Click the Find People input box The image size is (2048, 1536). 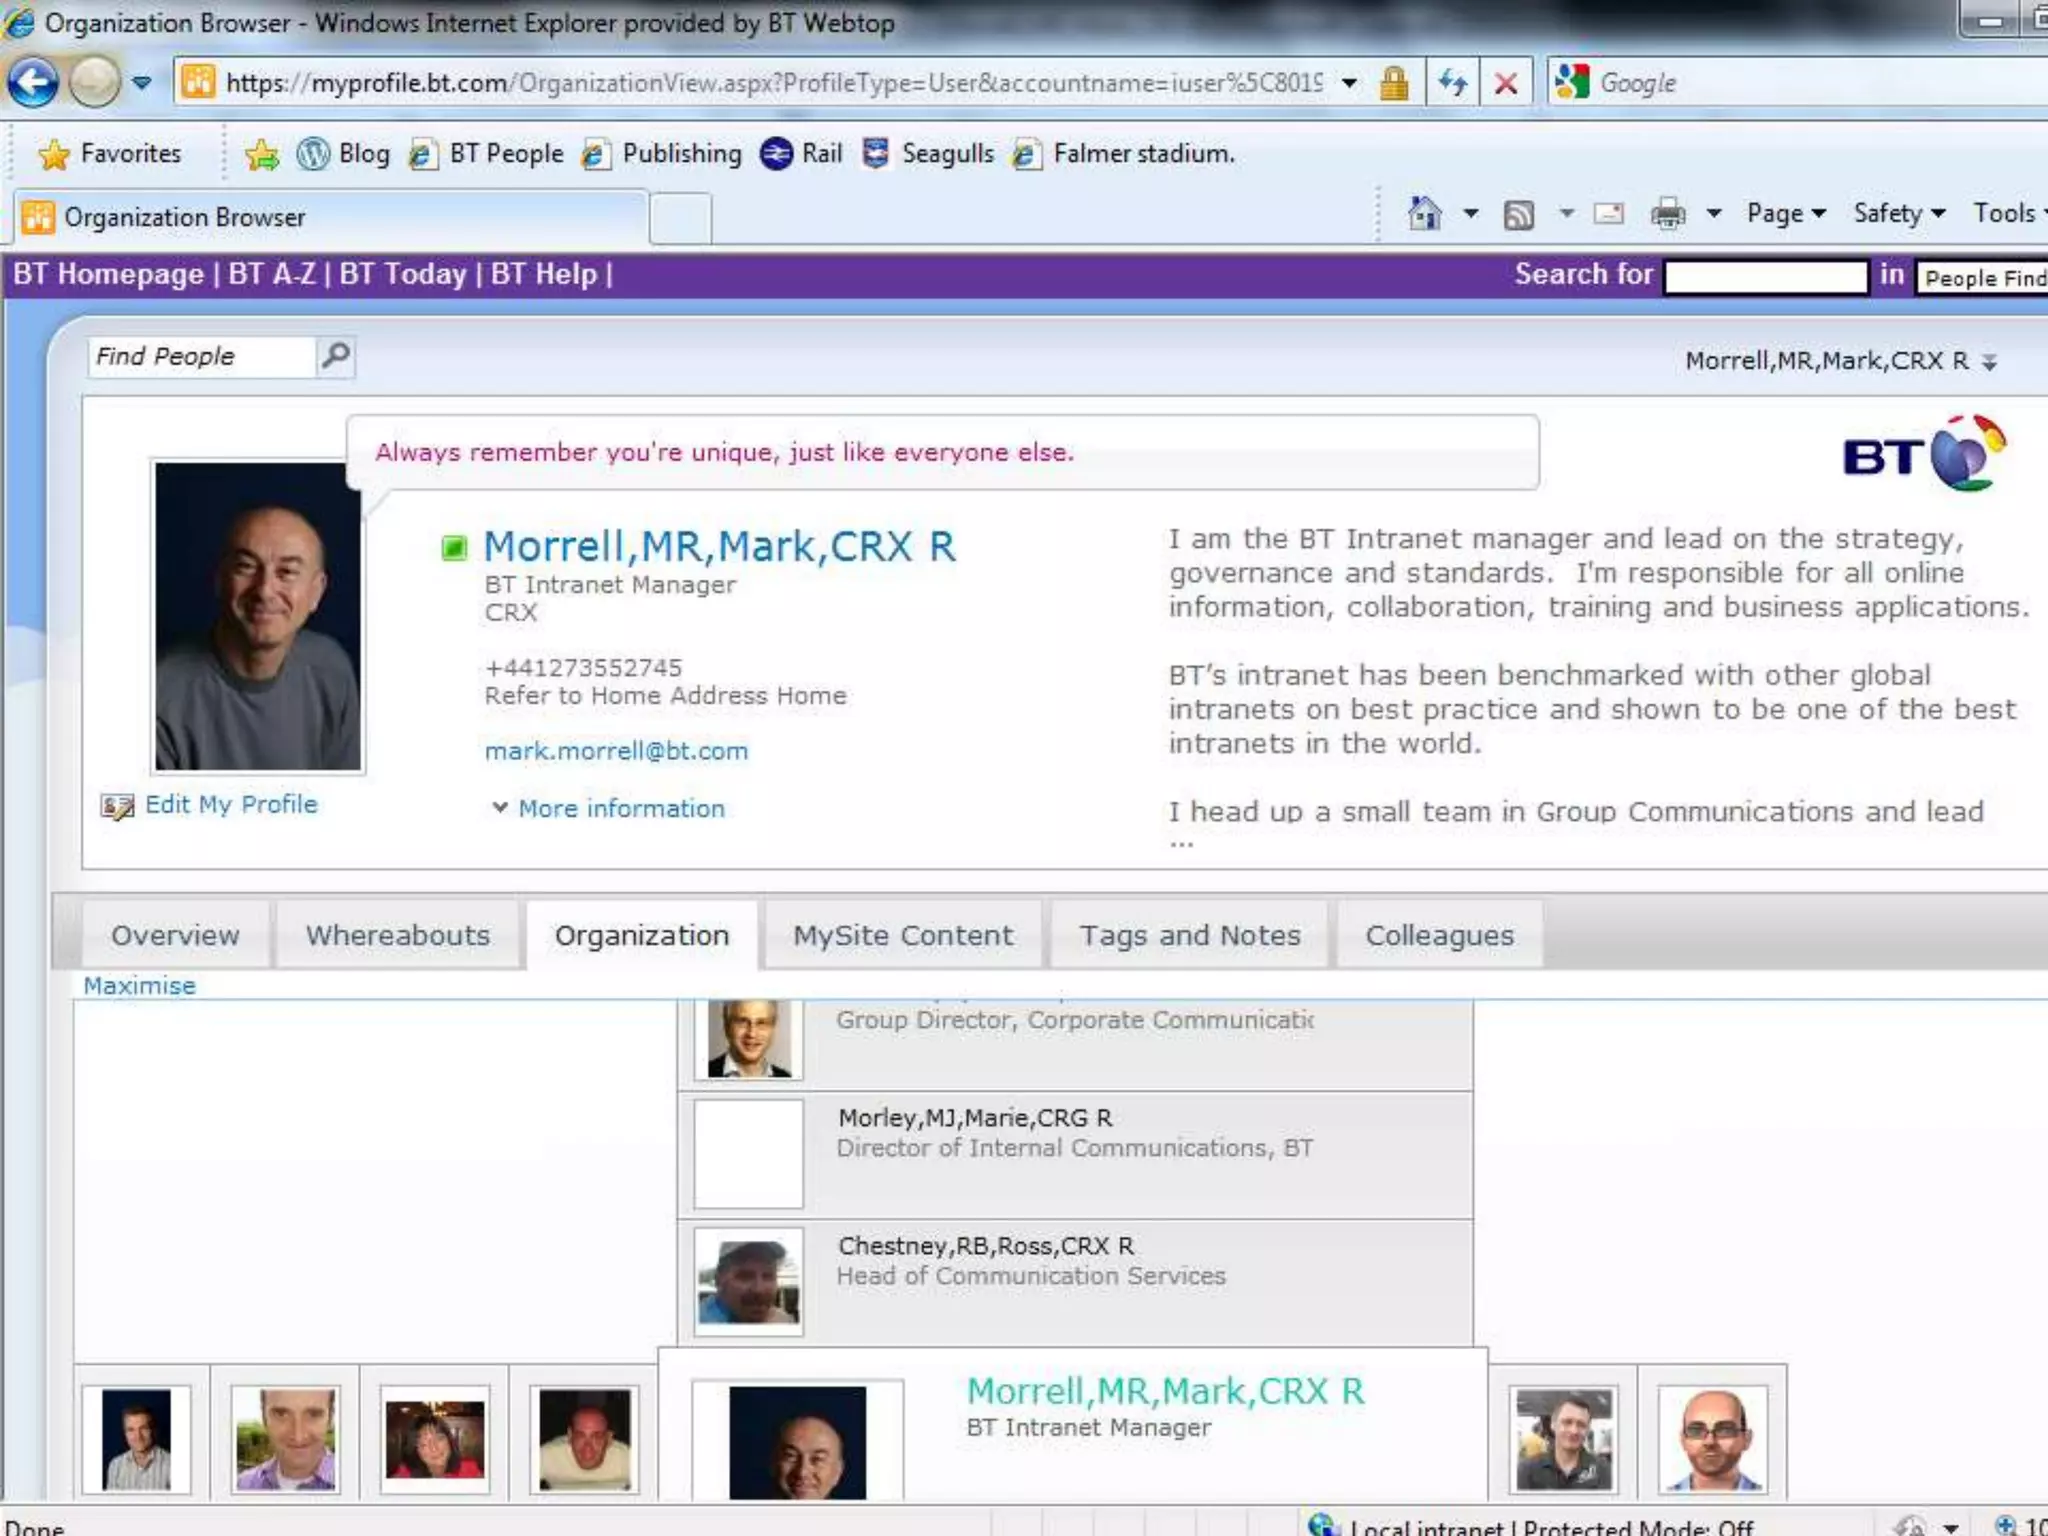(202, 357)
